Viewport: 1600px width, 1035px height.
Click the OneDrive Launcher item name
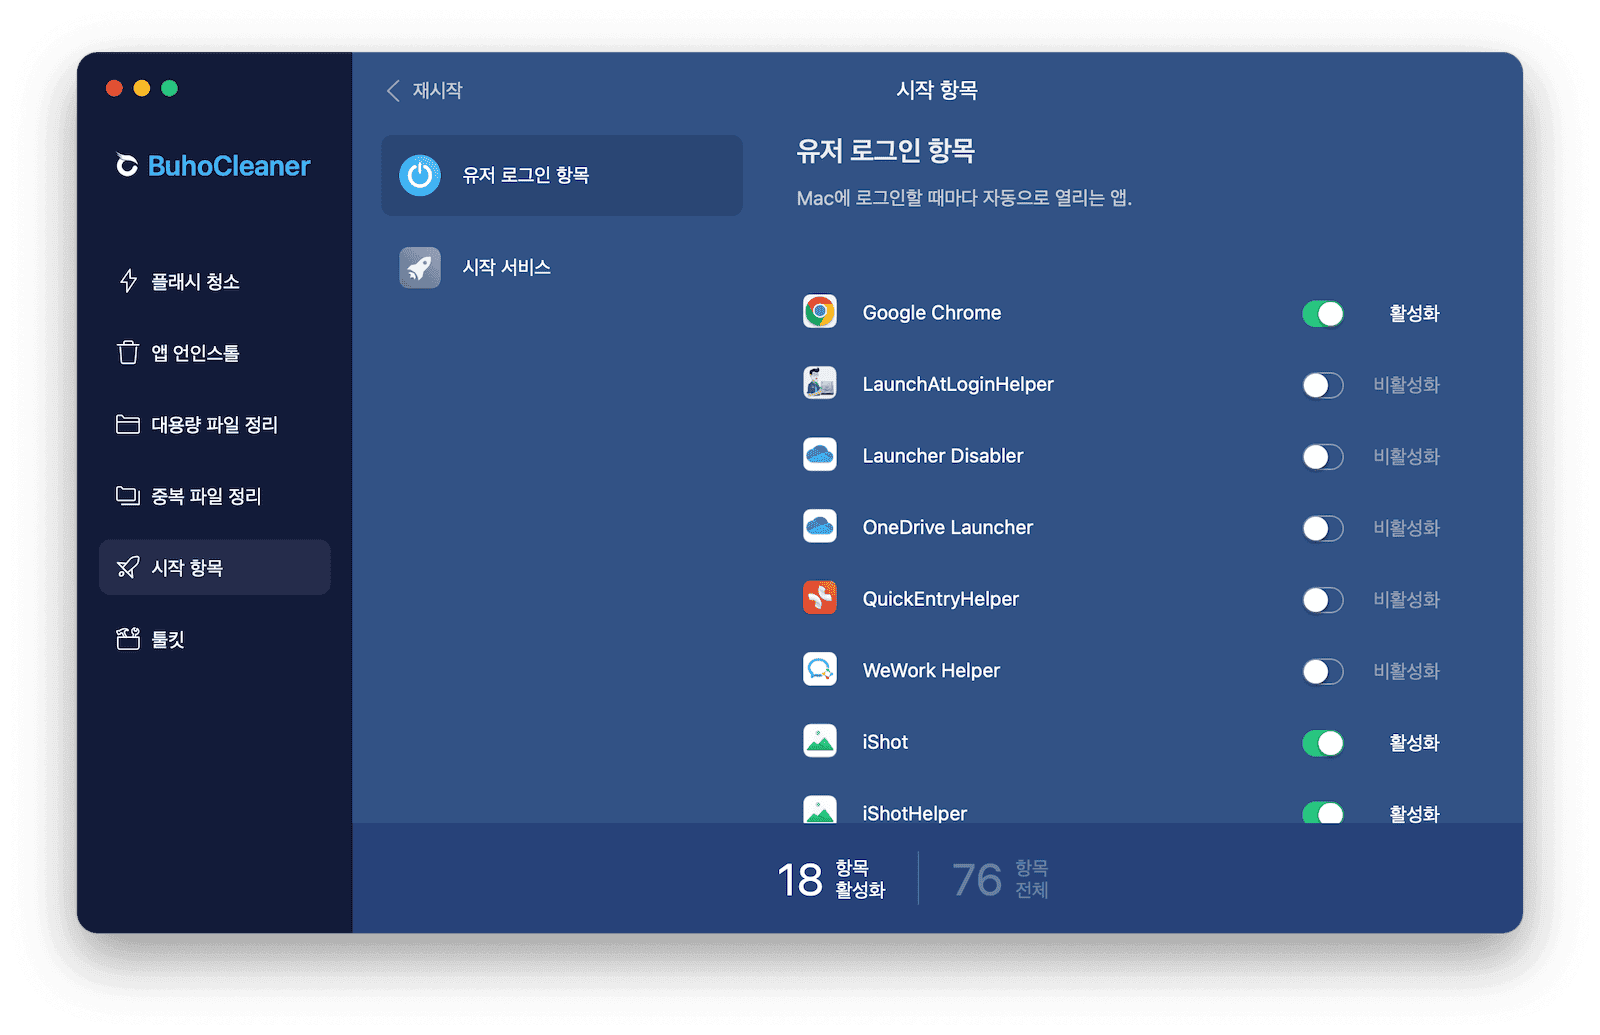coord(948,527)
